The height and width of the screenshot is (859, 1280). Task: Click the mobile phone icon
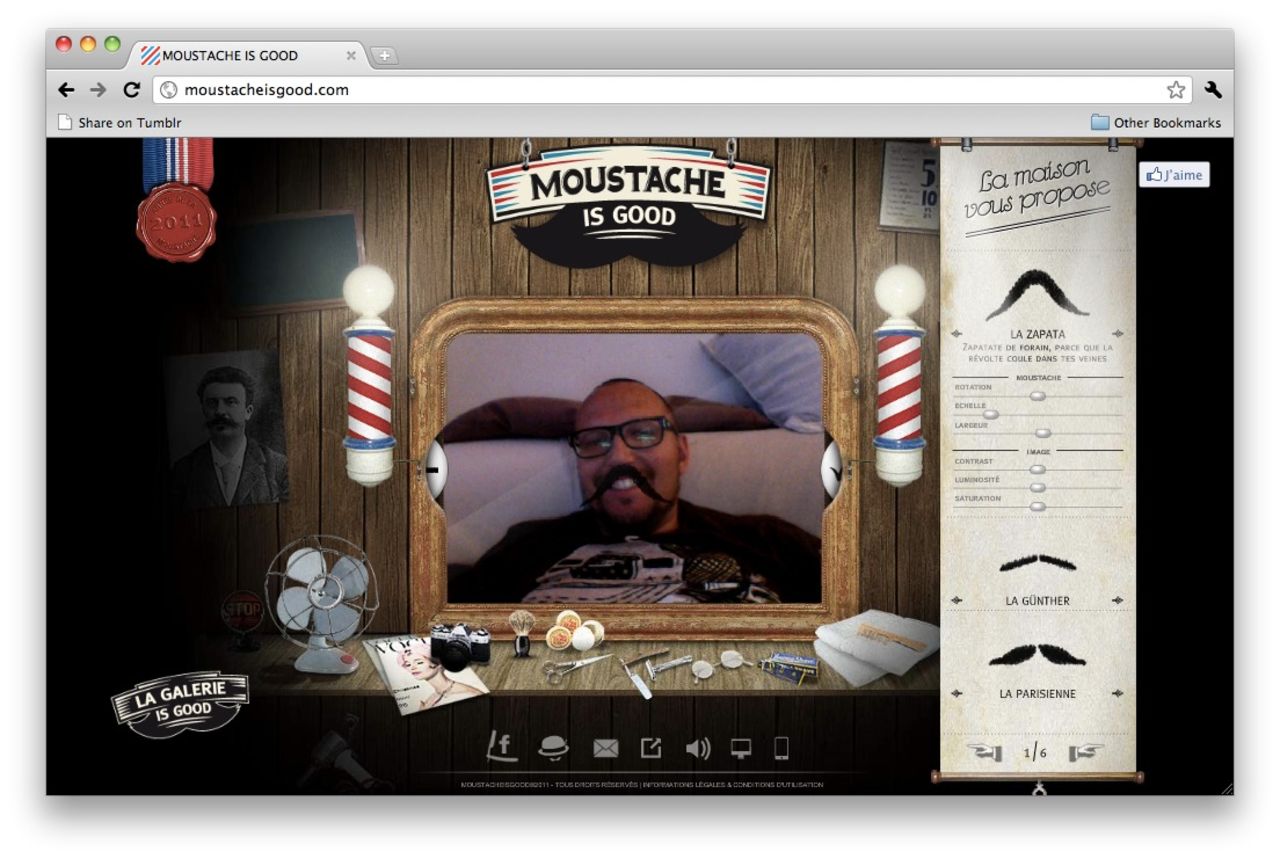coord(782,748)
